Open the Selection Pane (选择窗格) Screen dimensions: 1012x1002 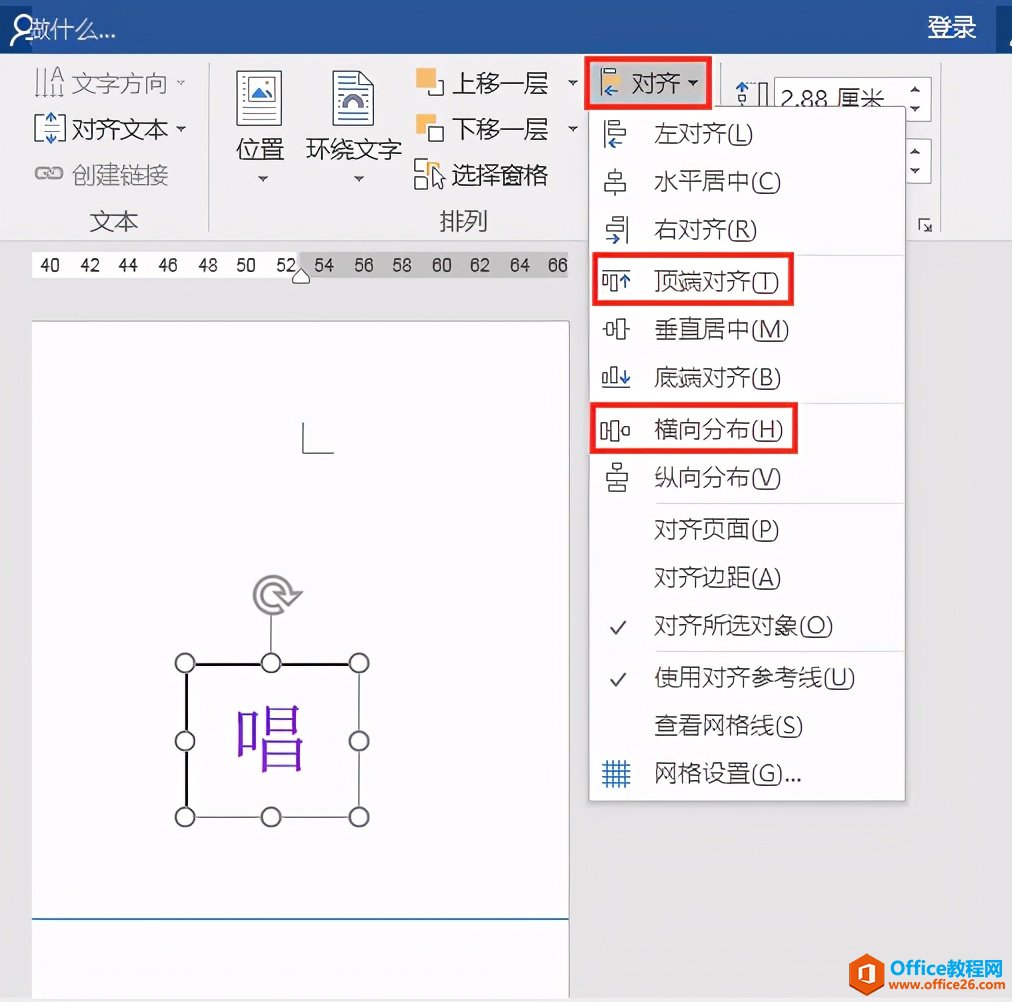481,175
